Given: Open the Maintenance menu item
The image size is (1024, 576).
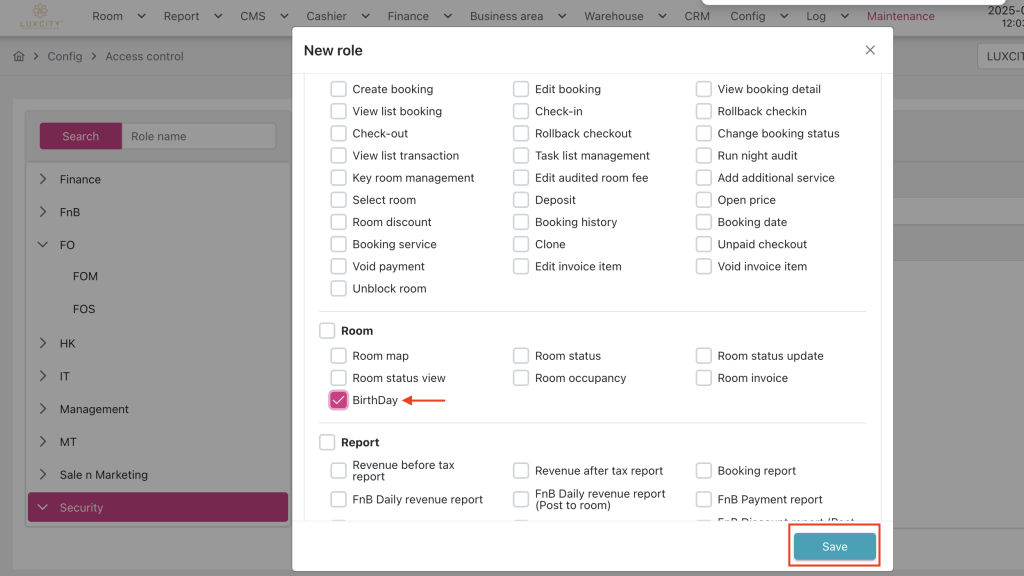Looking at the screenshot, I should pos(900,16).
